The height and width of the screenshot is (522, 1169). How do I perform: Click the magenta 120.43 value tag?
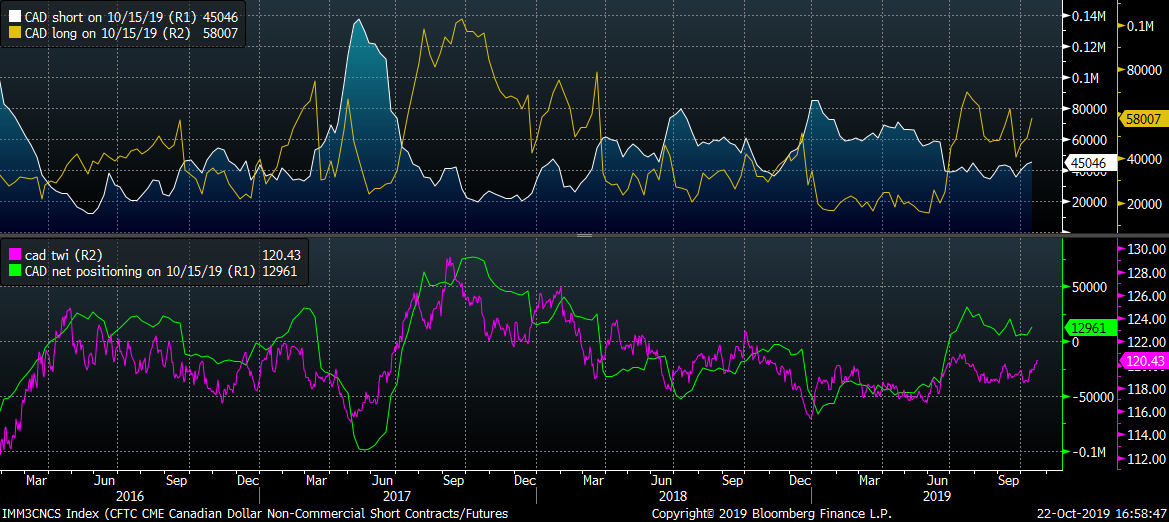click(1142, 362)
